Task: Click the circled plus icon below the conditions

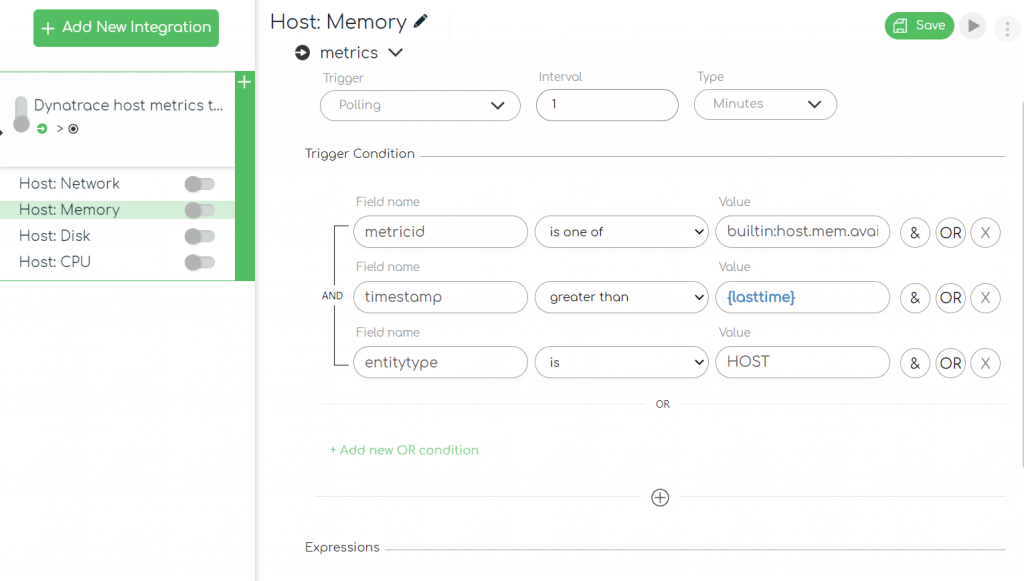Action: [x=660, y=497]
